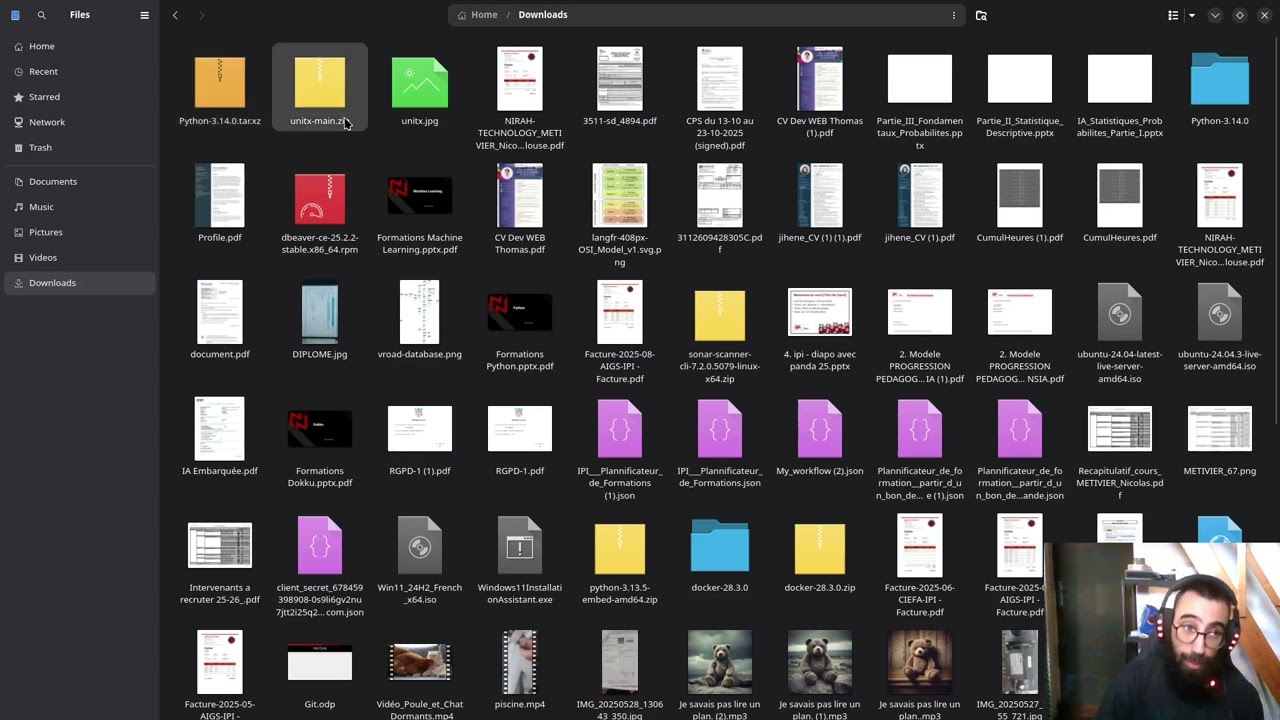Select the Python-3.14.0.tar.xz archive icon
Screen dimensions: 1280x720
point(220,82)
